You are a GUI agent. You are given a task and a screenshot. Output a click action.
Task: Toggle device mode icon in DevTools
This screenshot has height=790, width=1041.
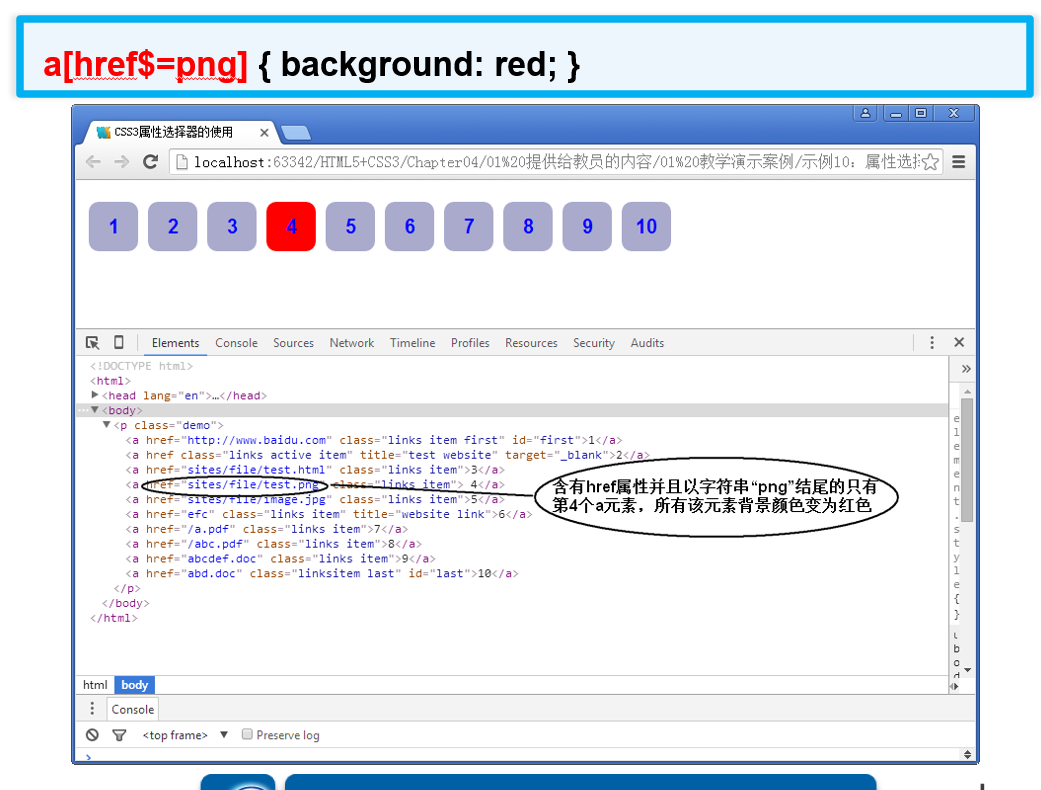(x=118, y=343)
